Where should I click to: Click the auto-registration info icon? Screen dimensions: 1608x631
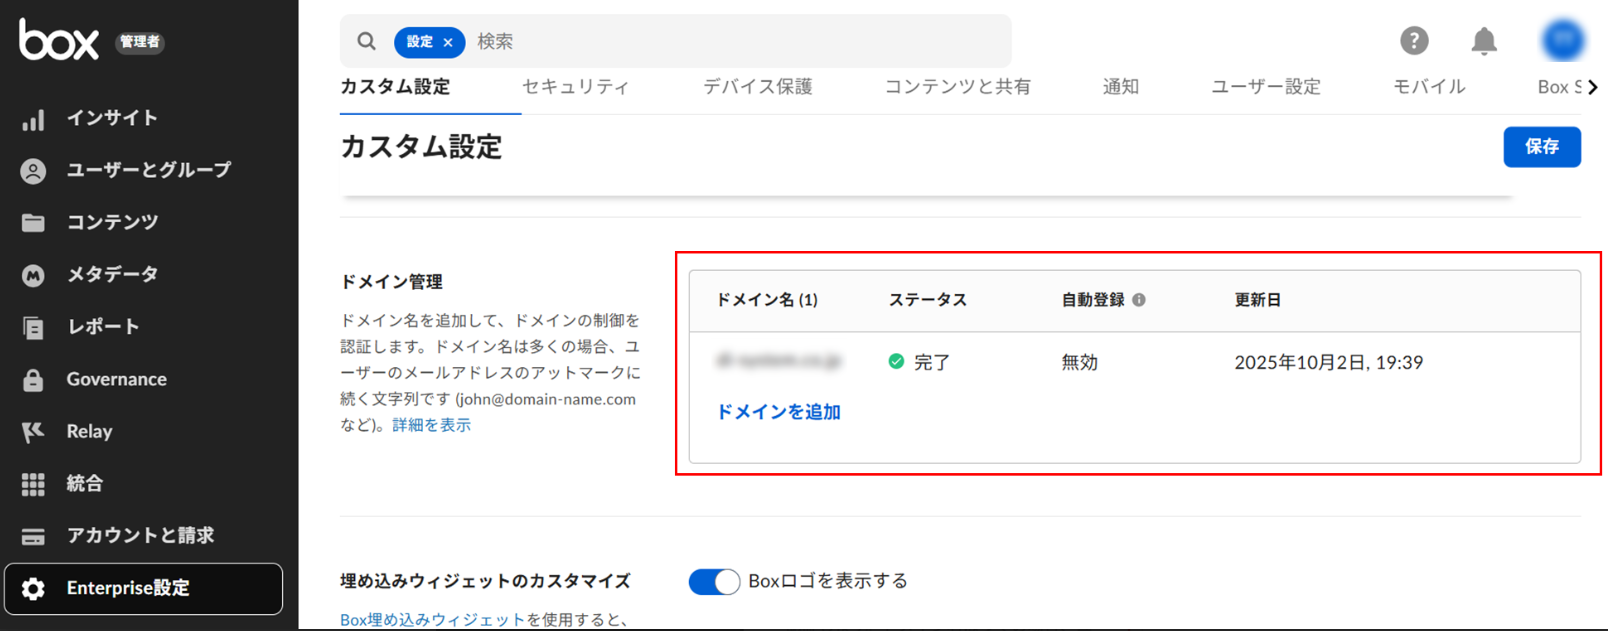point(1139,300)
